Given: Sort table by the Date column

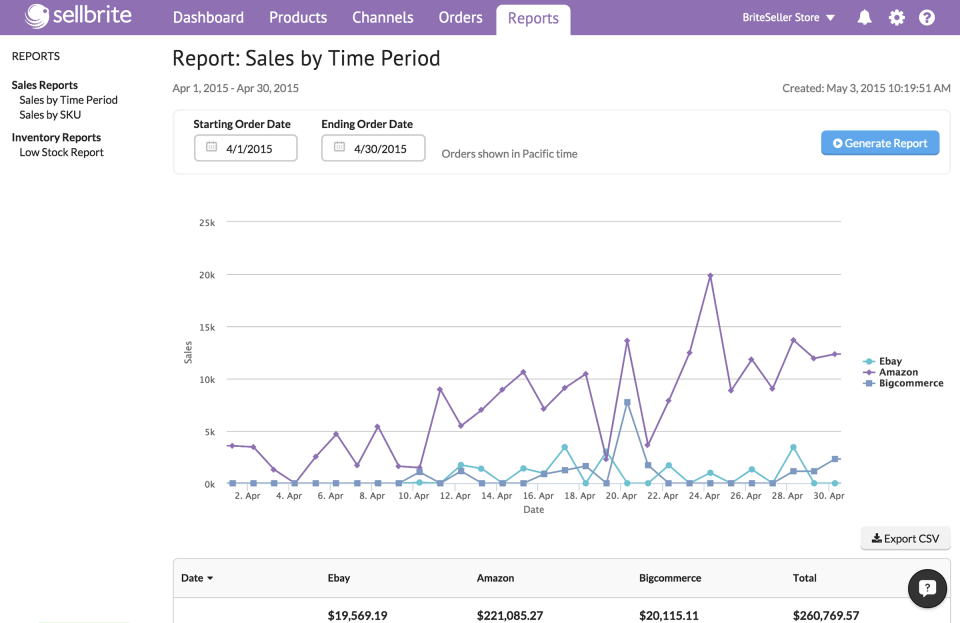Looking at the screenshot, I should [x=196, y=578].
